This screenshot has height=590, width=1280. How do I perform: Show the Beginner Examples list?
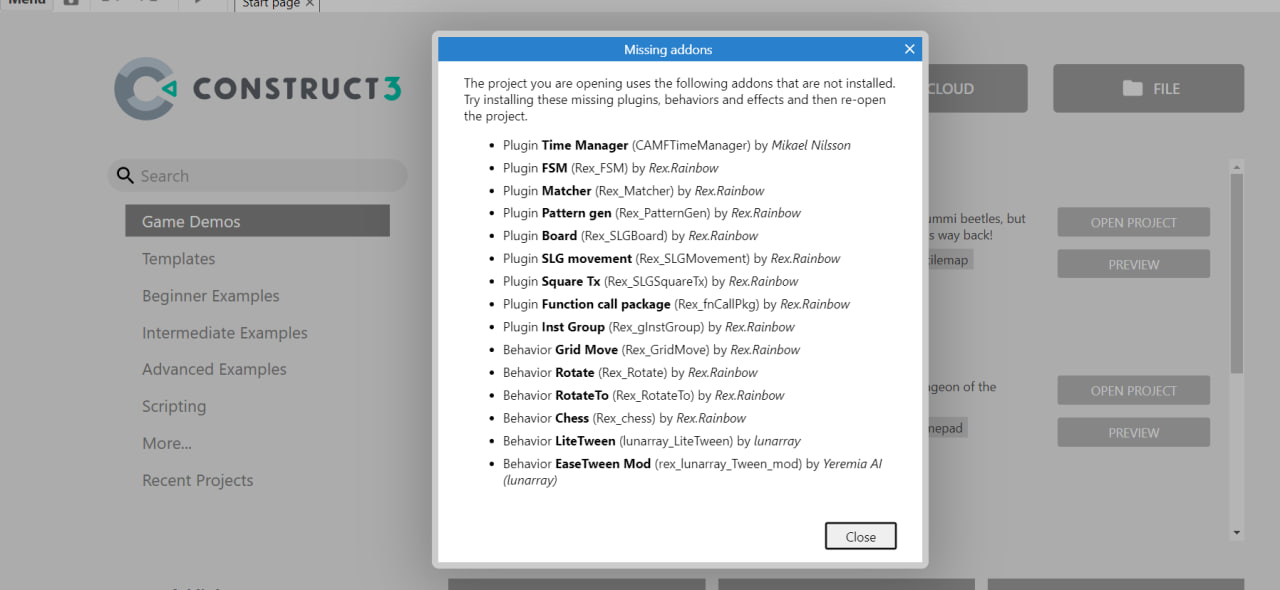click(211, 296)
